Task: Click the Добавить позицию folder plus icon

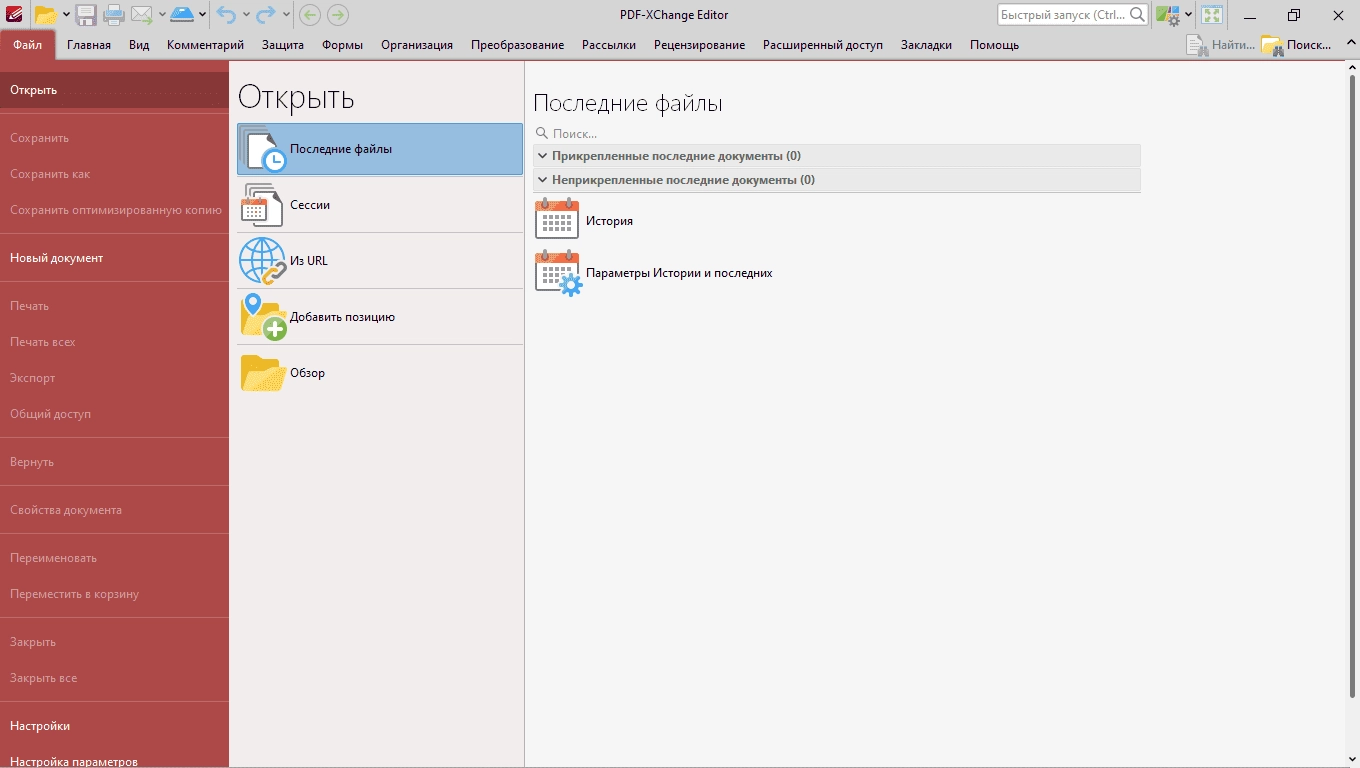Action: tap(263, 317)
